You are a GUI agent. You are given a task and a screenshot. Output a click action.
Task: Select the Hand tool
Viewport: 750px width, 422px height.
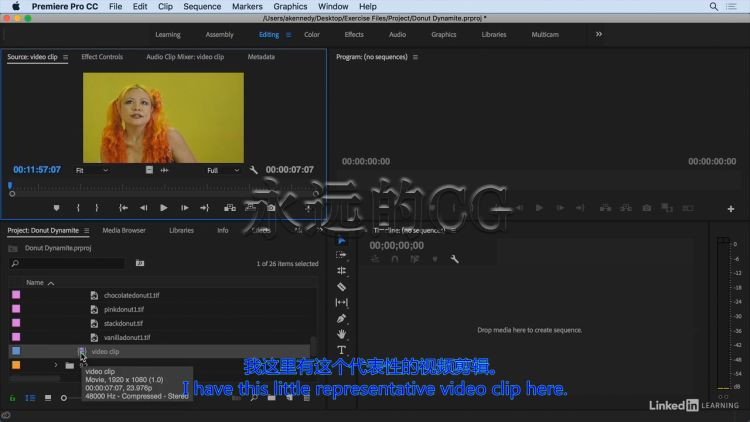tap(342, 334)
